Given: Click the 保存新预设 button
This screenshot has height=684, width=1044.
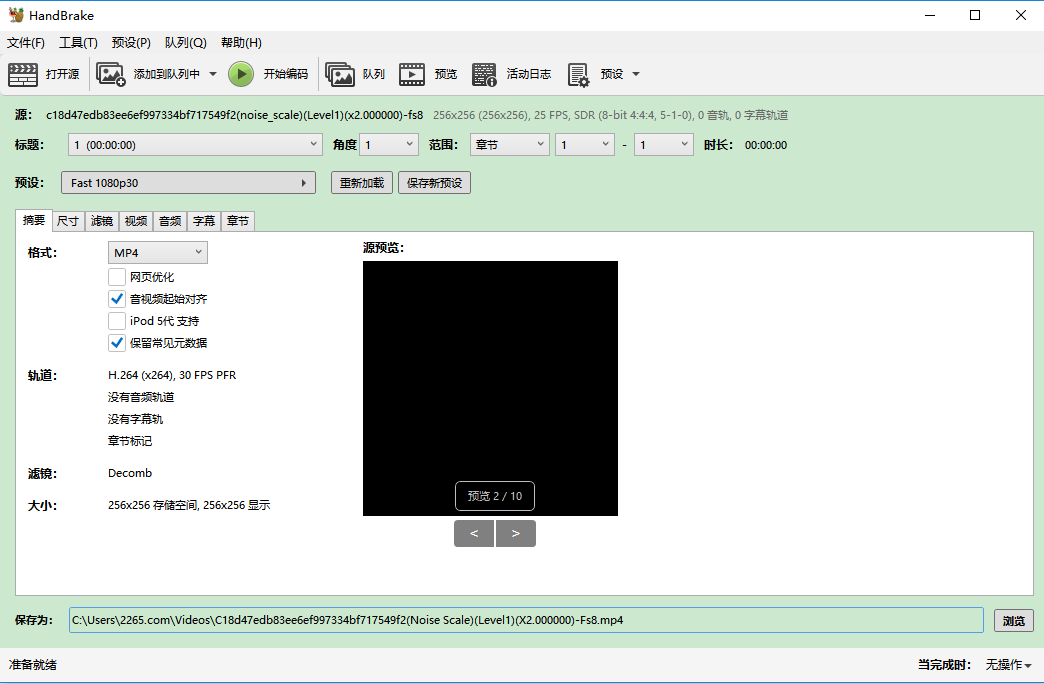Looking at the screenshot, I should tap(435, 183).
